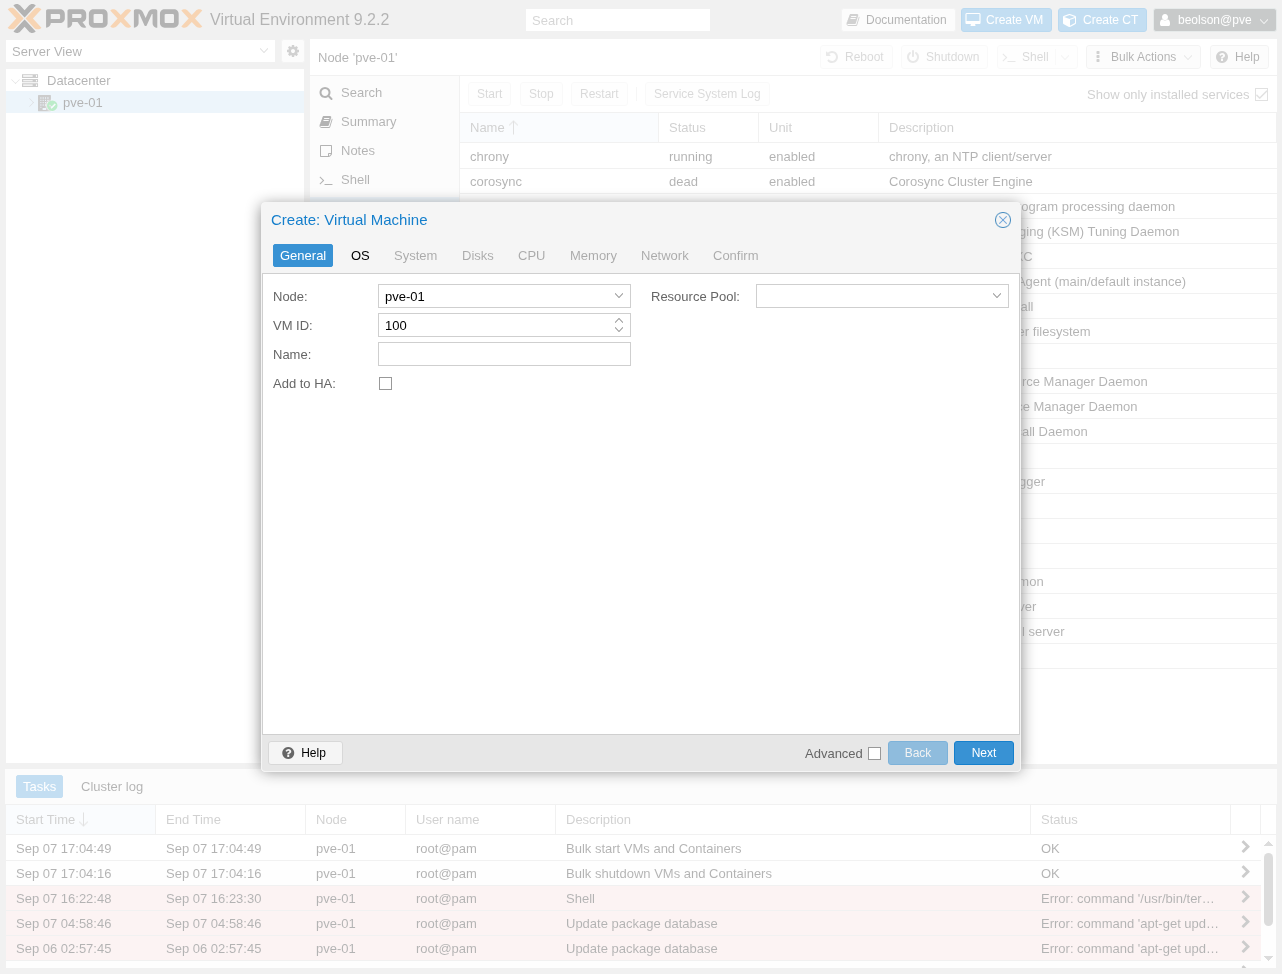This screenshot has width=1282, height=974.
Task: Click the Reboot node button
Action: coord(856,57)
